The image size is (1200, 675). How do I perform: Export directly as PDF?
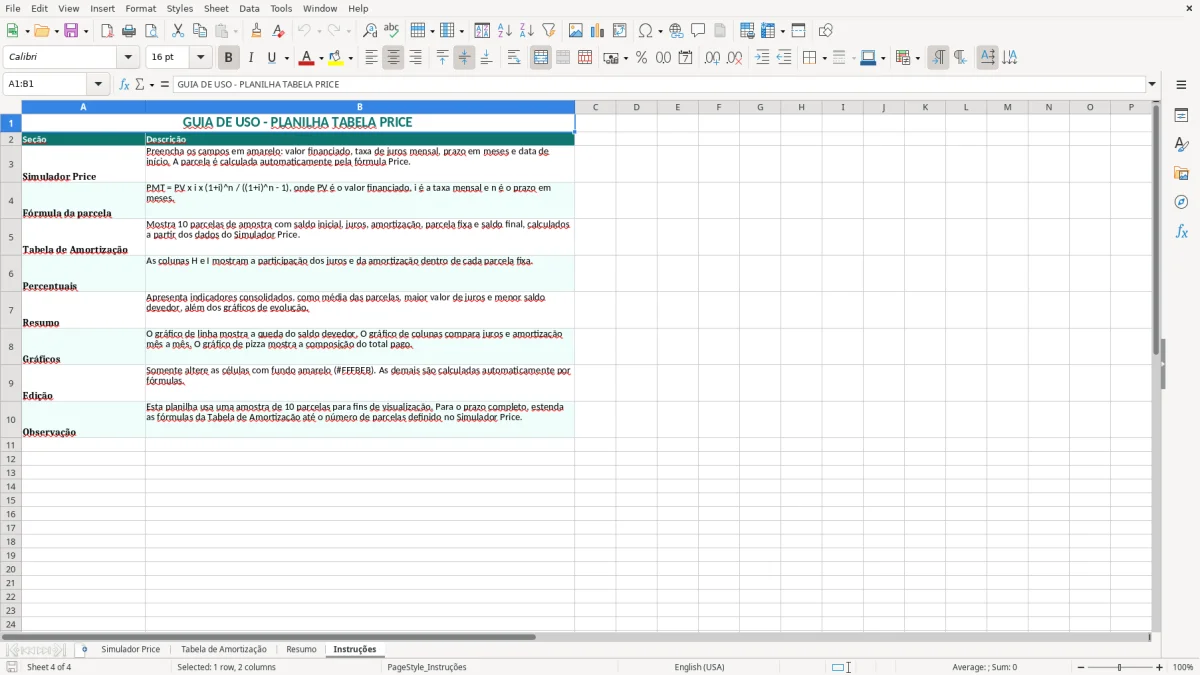[x=107, y=31]
